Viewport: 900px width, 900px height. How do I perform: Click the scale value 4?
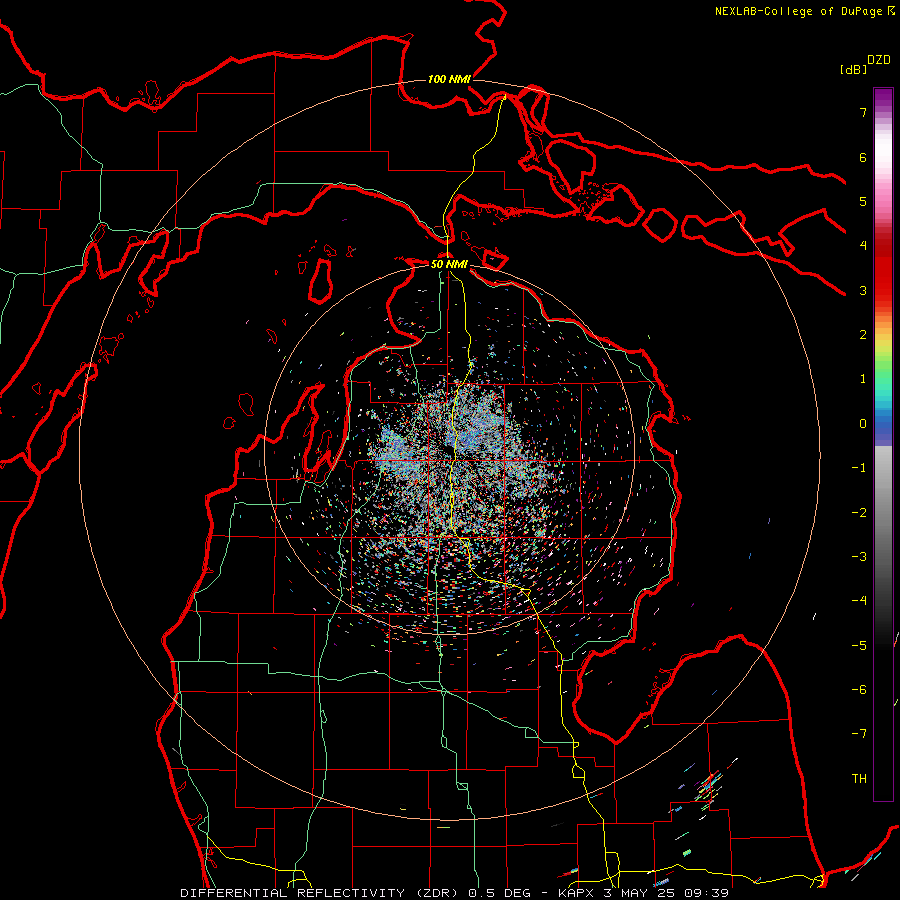[863, 246]
